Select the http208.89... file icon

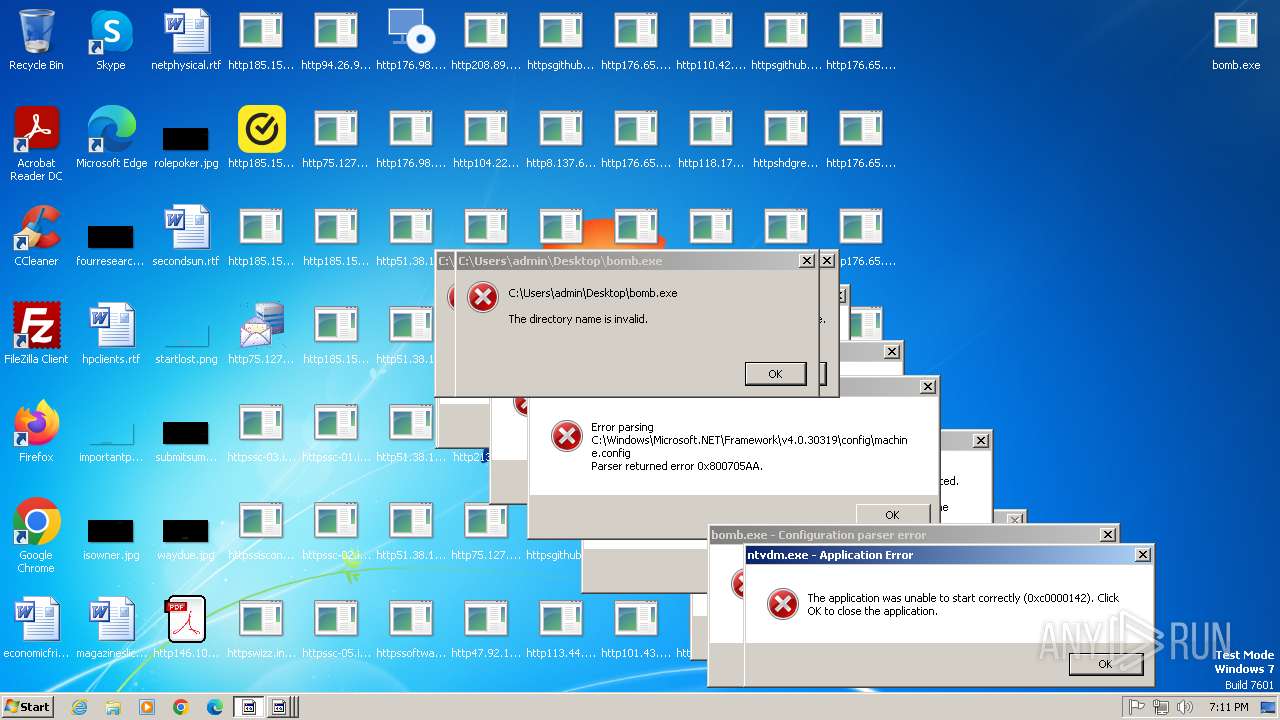486,40
